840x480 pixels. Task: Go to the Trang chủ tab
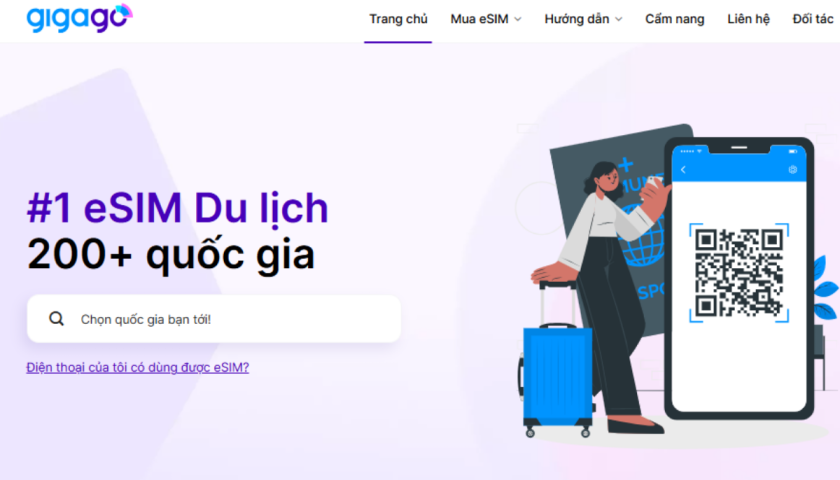point(398,19)
